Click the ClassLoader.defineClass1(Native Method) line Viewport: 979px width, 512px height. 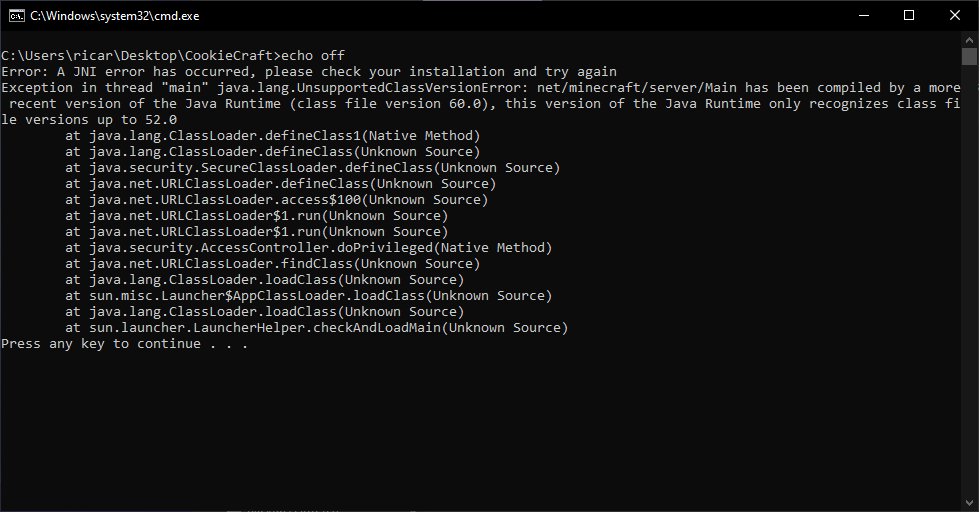point(272,136)
